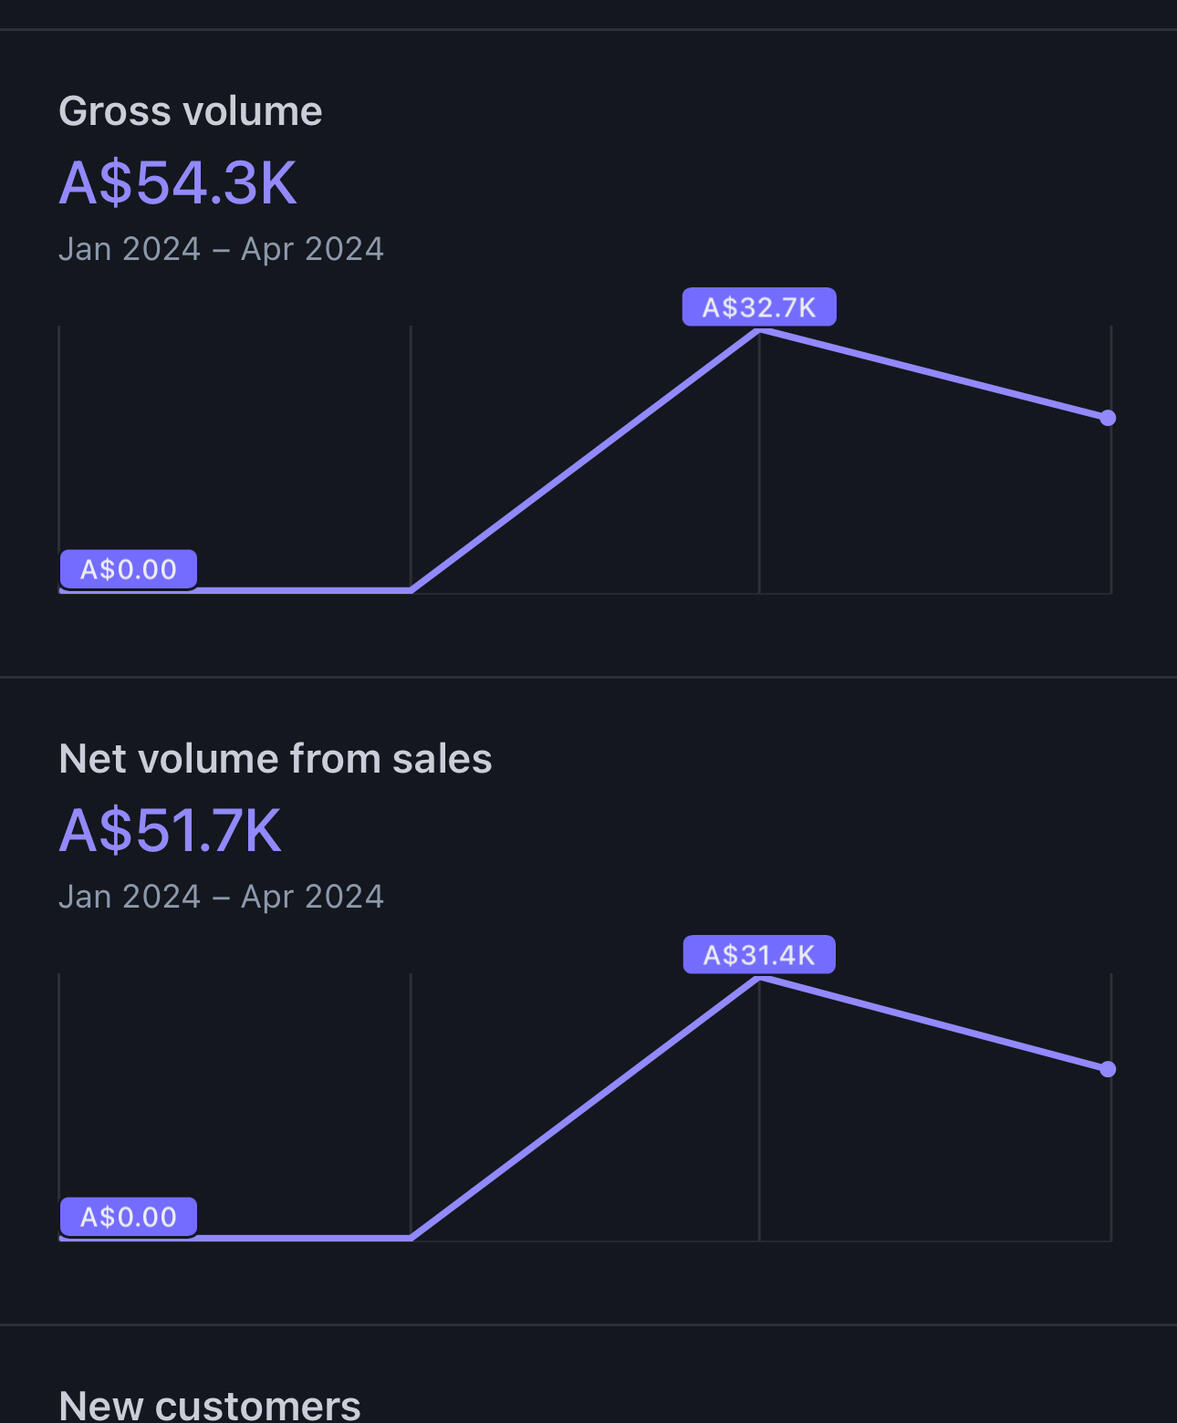
Task: Open the Net volume from sales heading
Action: 275,759
